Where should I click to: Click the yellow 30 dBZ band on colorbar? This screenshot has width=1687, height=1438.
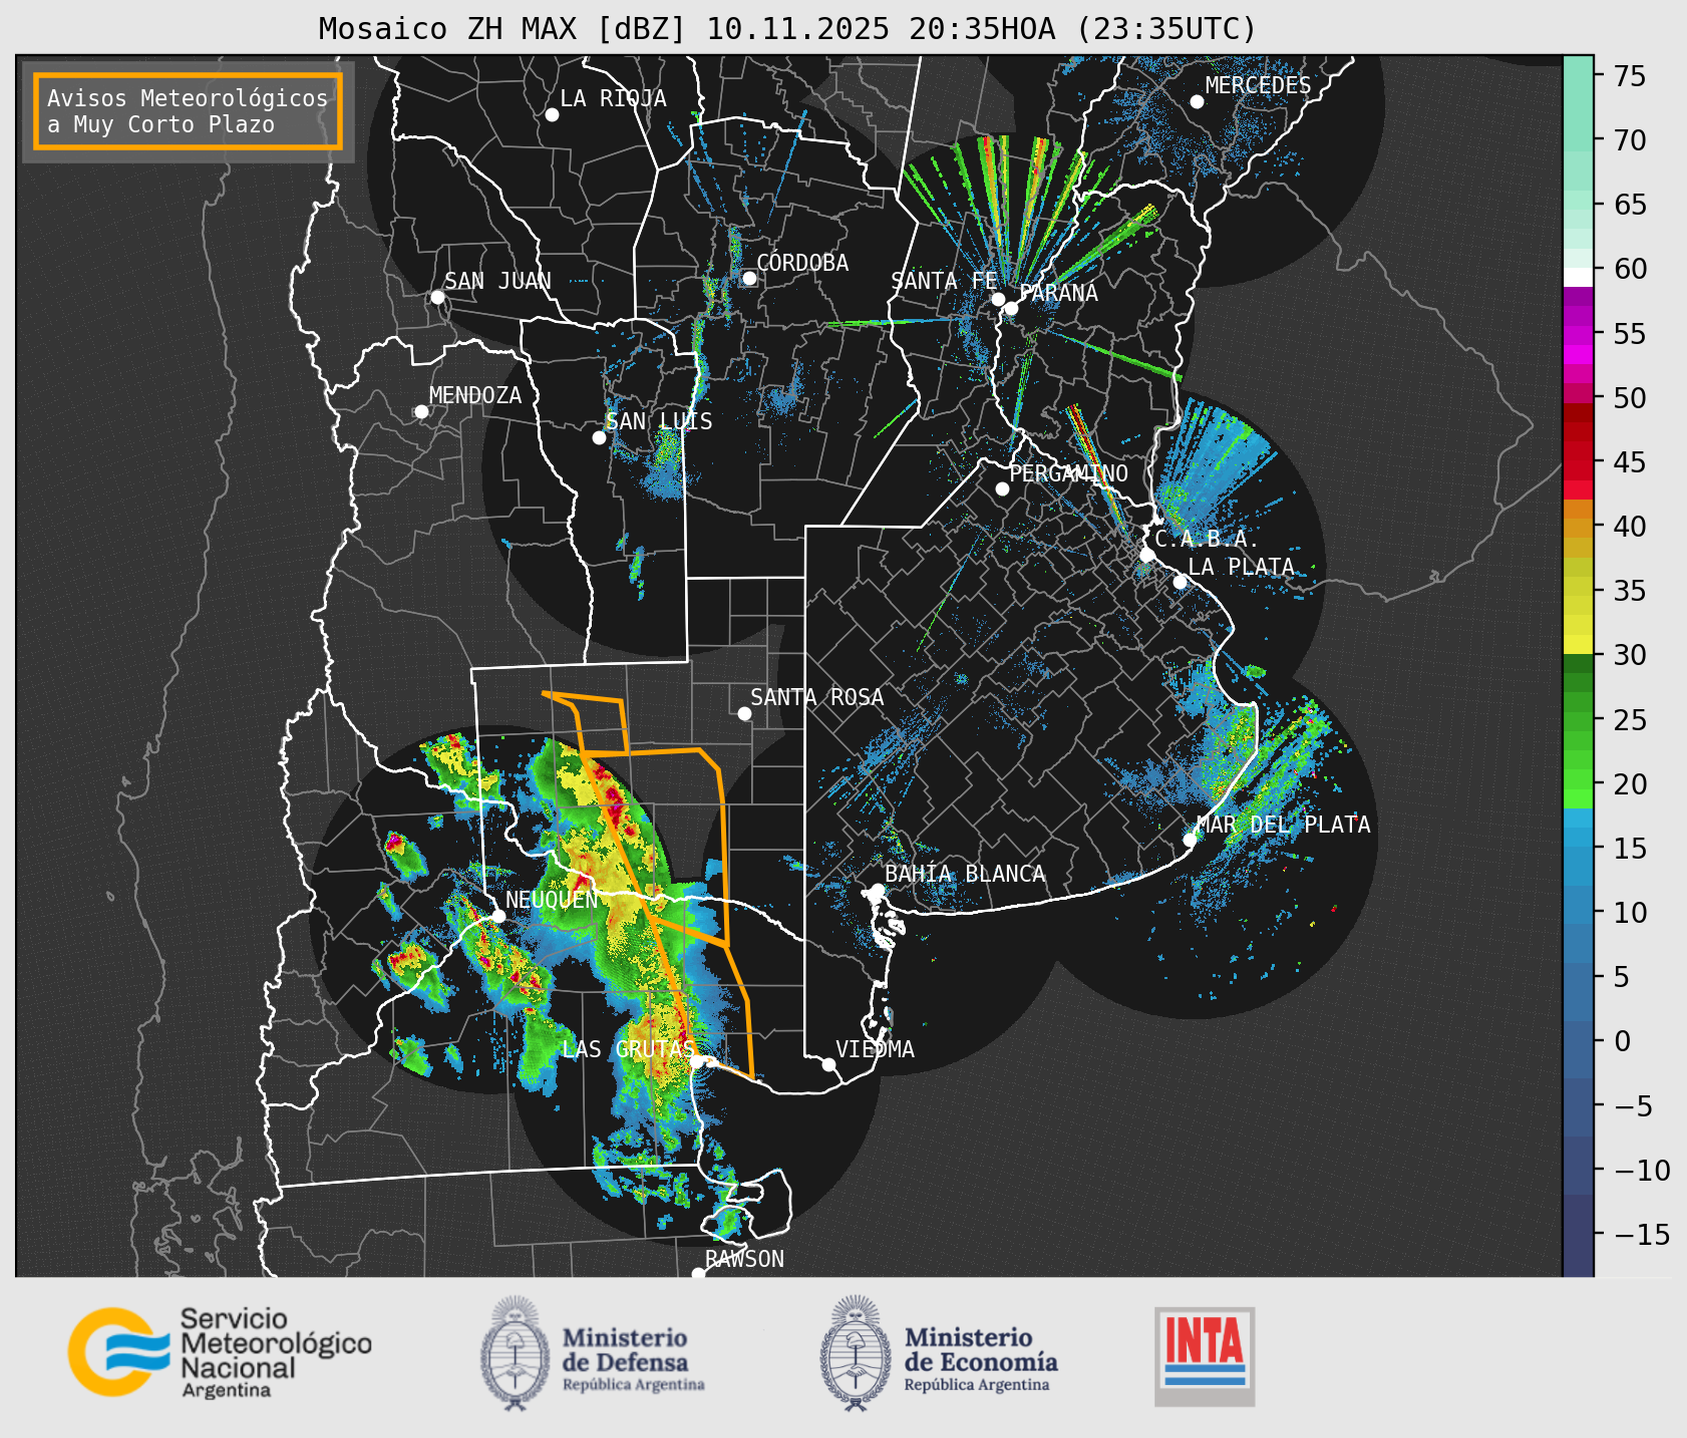pos(1577,646)
